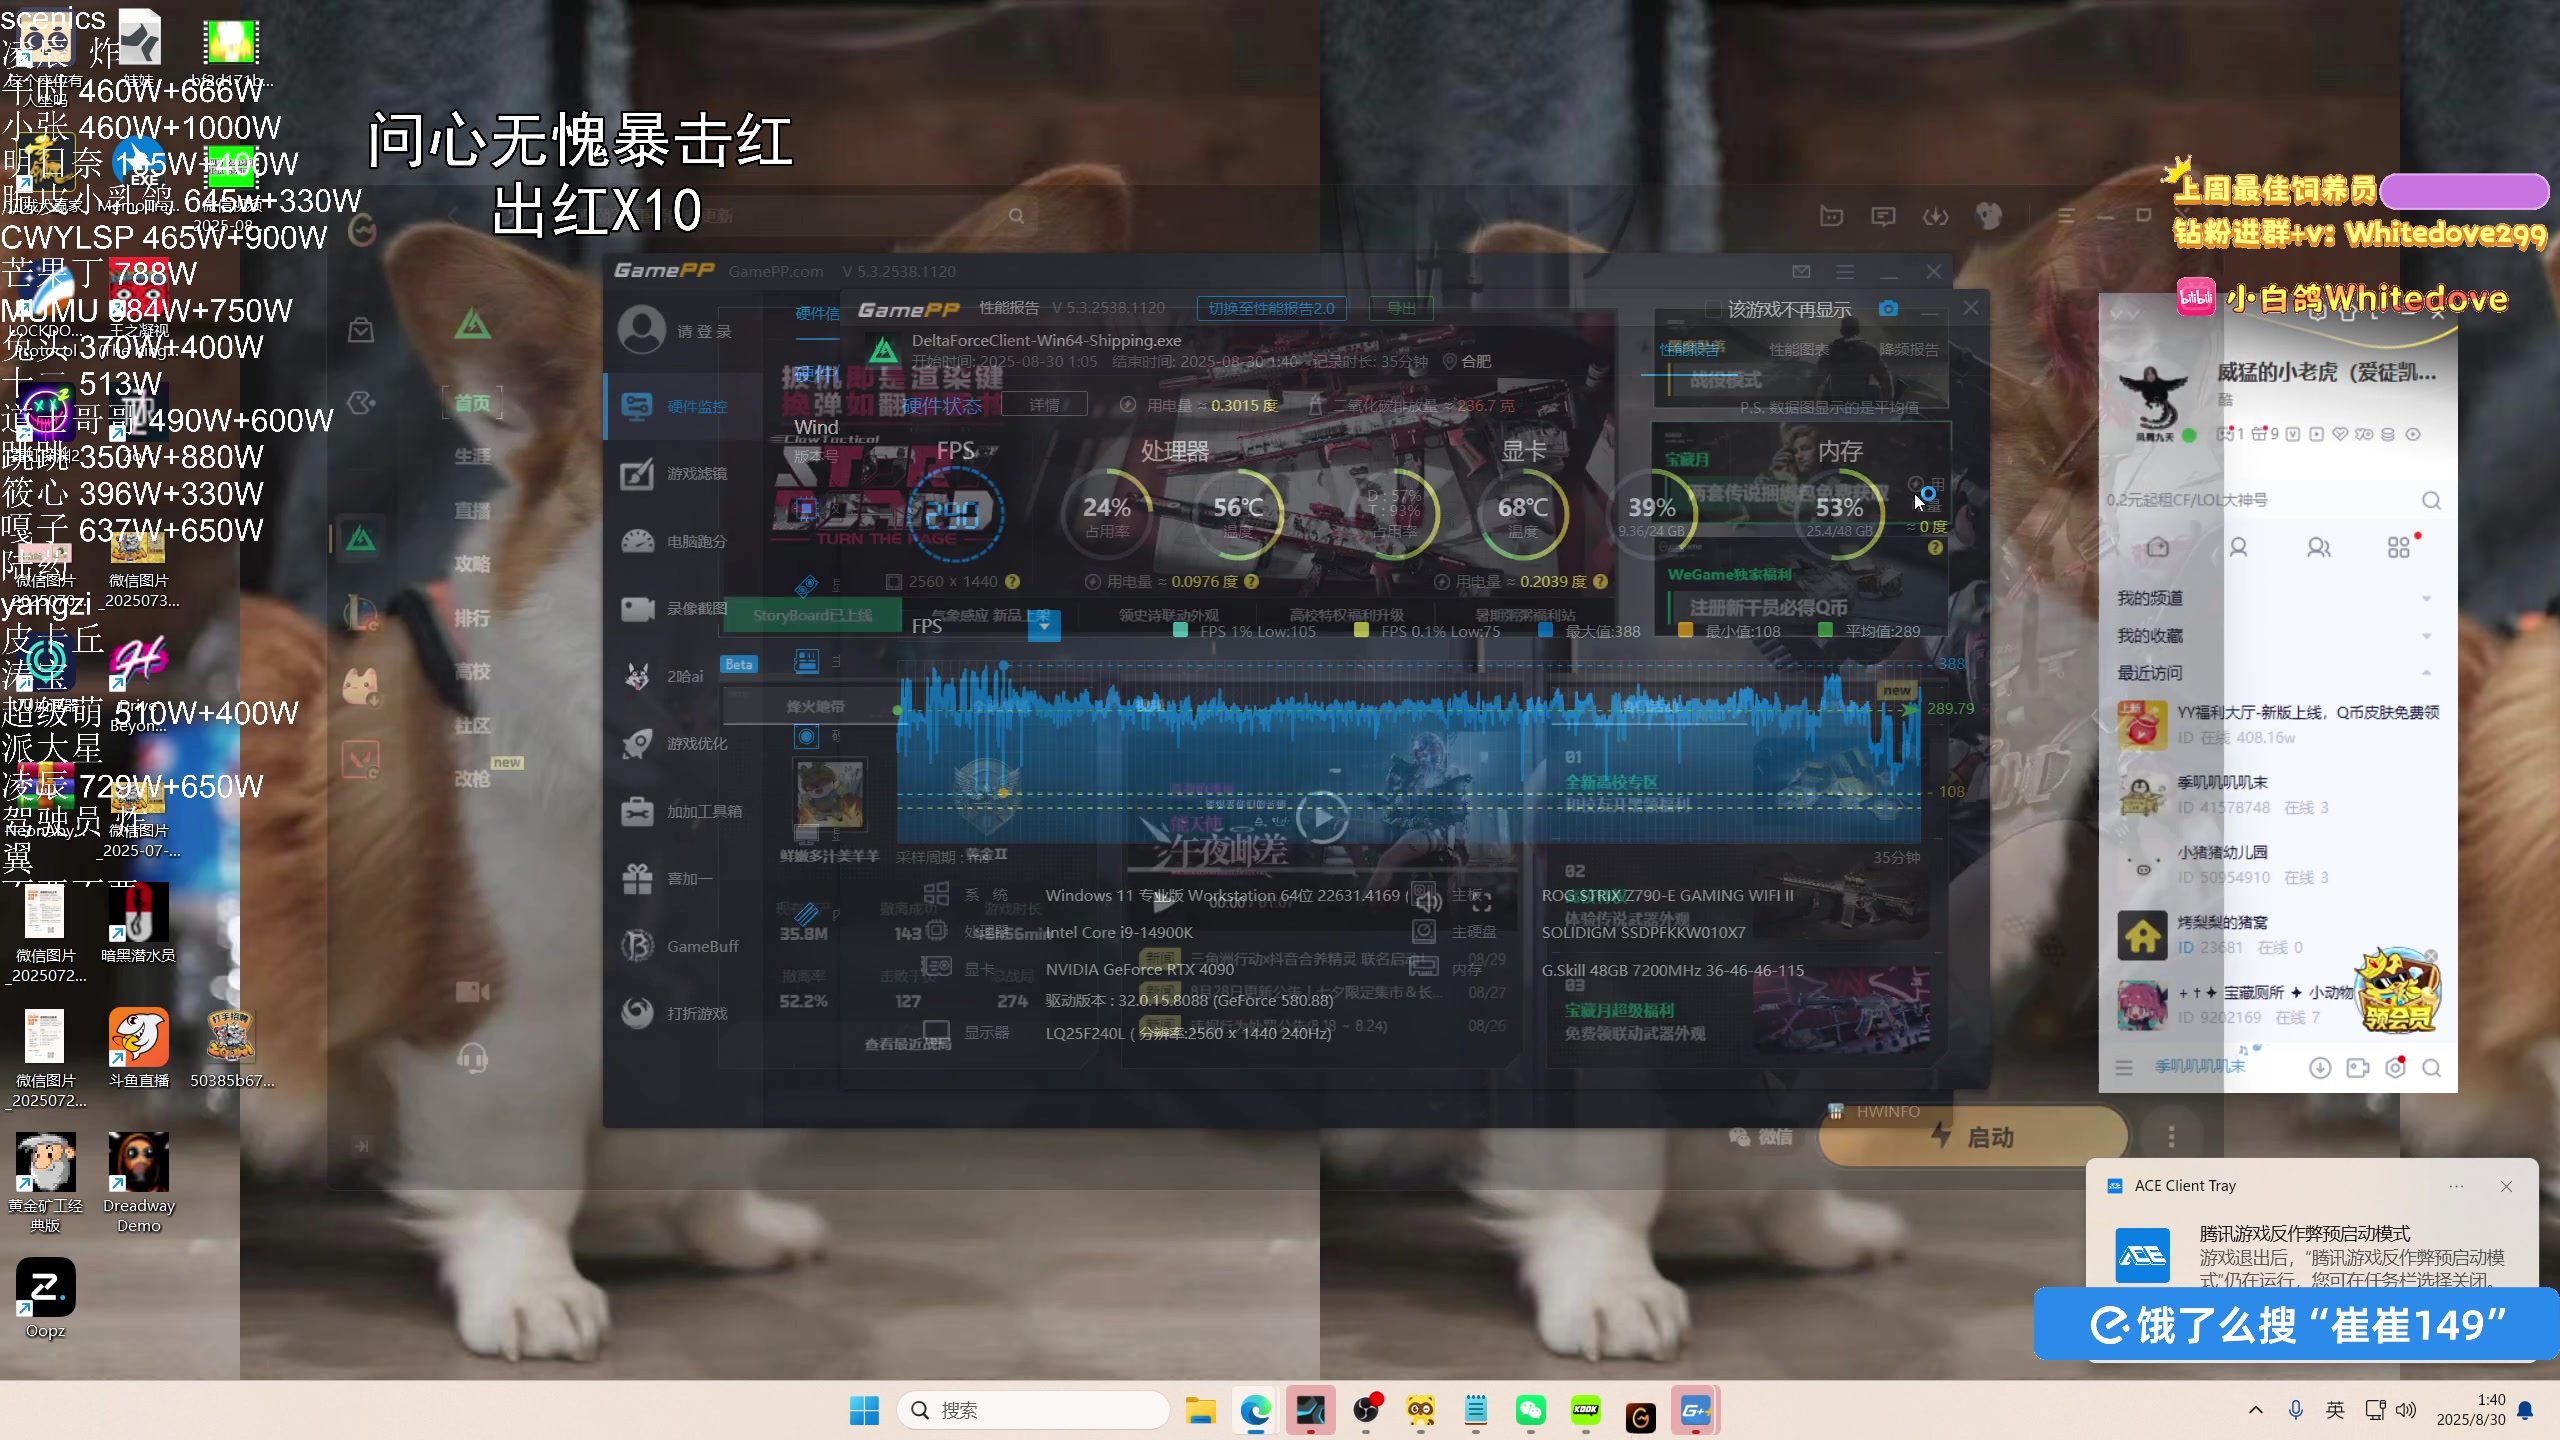The image size is (2560, 1440).
Task: Click the microphone icon in system tray
Action: [2296, 1410]
